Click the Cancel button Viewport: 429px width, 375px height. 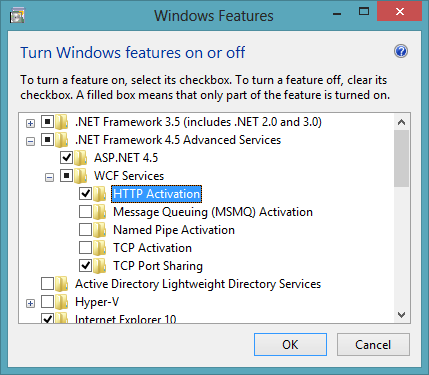pyautogui.click(x=373, y=345)
